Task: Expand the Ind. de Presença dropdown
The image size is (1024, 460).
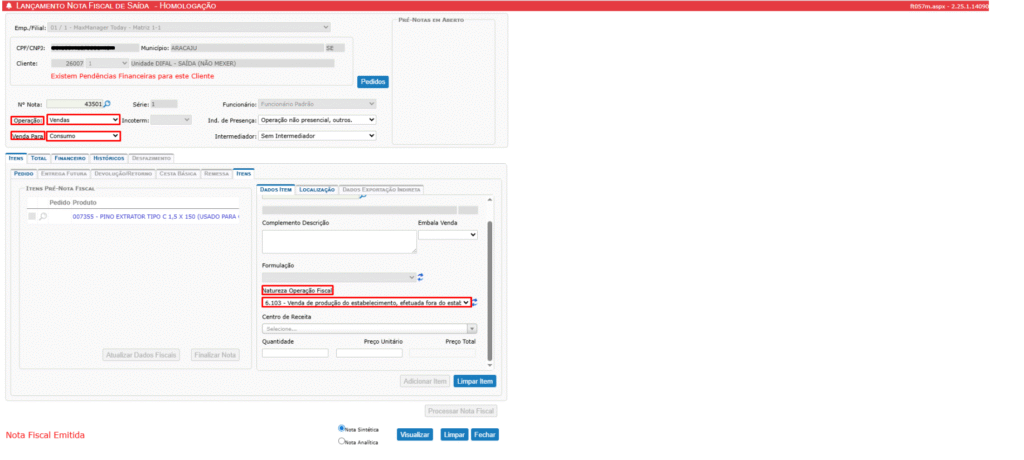Action: pyautogui.click(x=316, y=120)
